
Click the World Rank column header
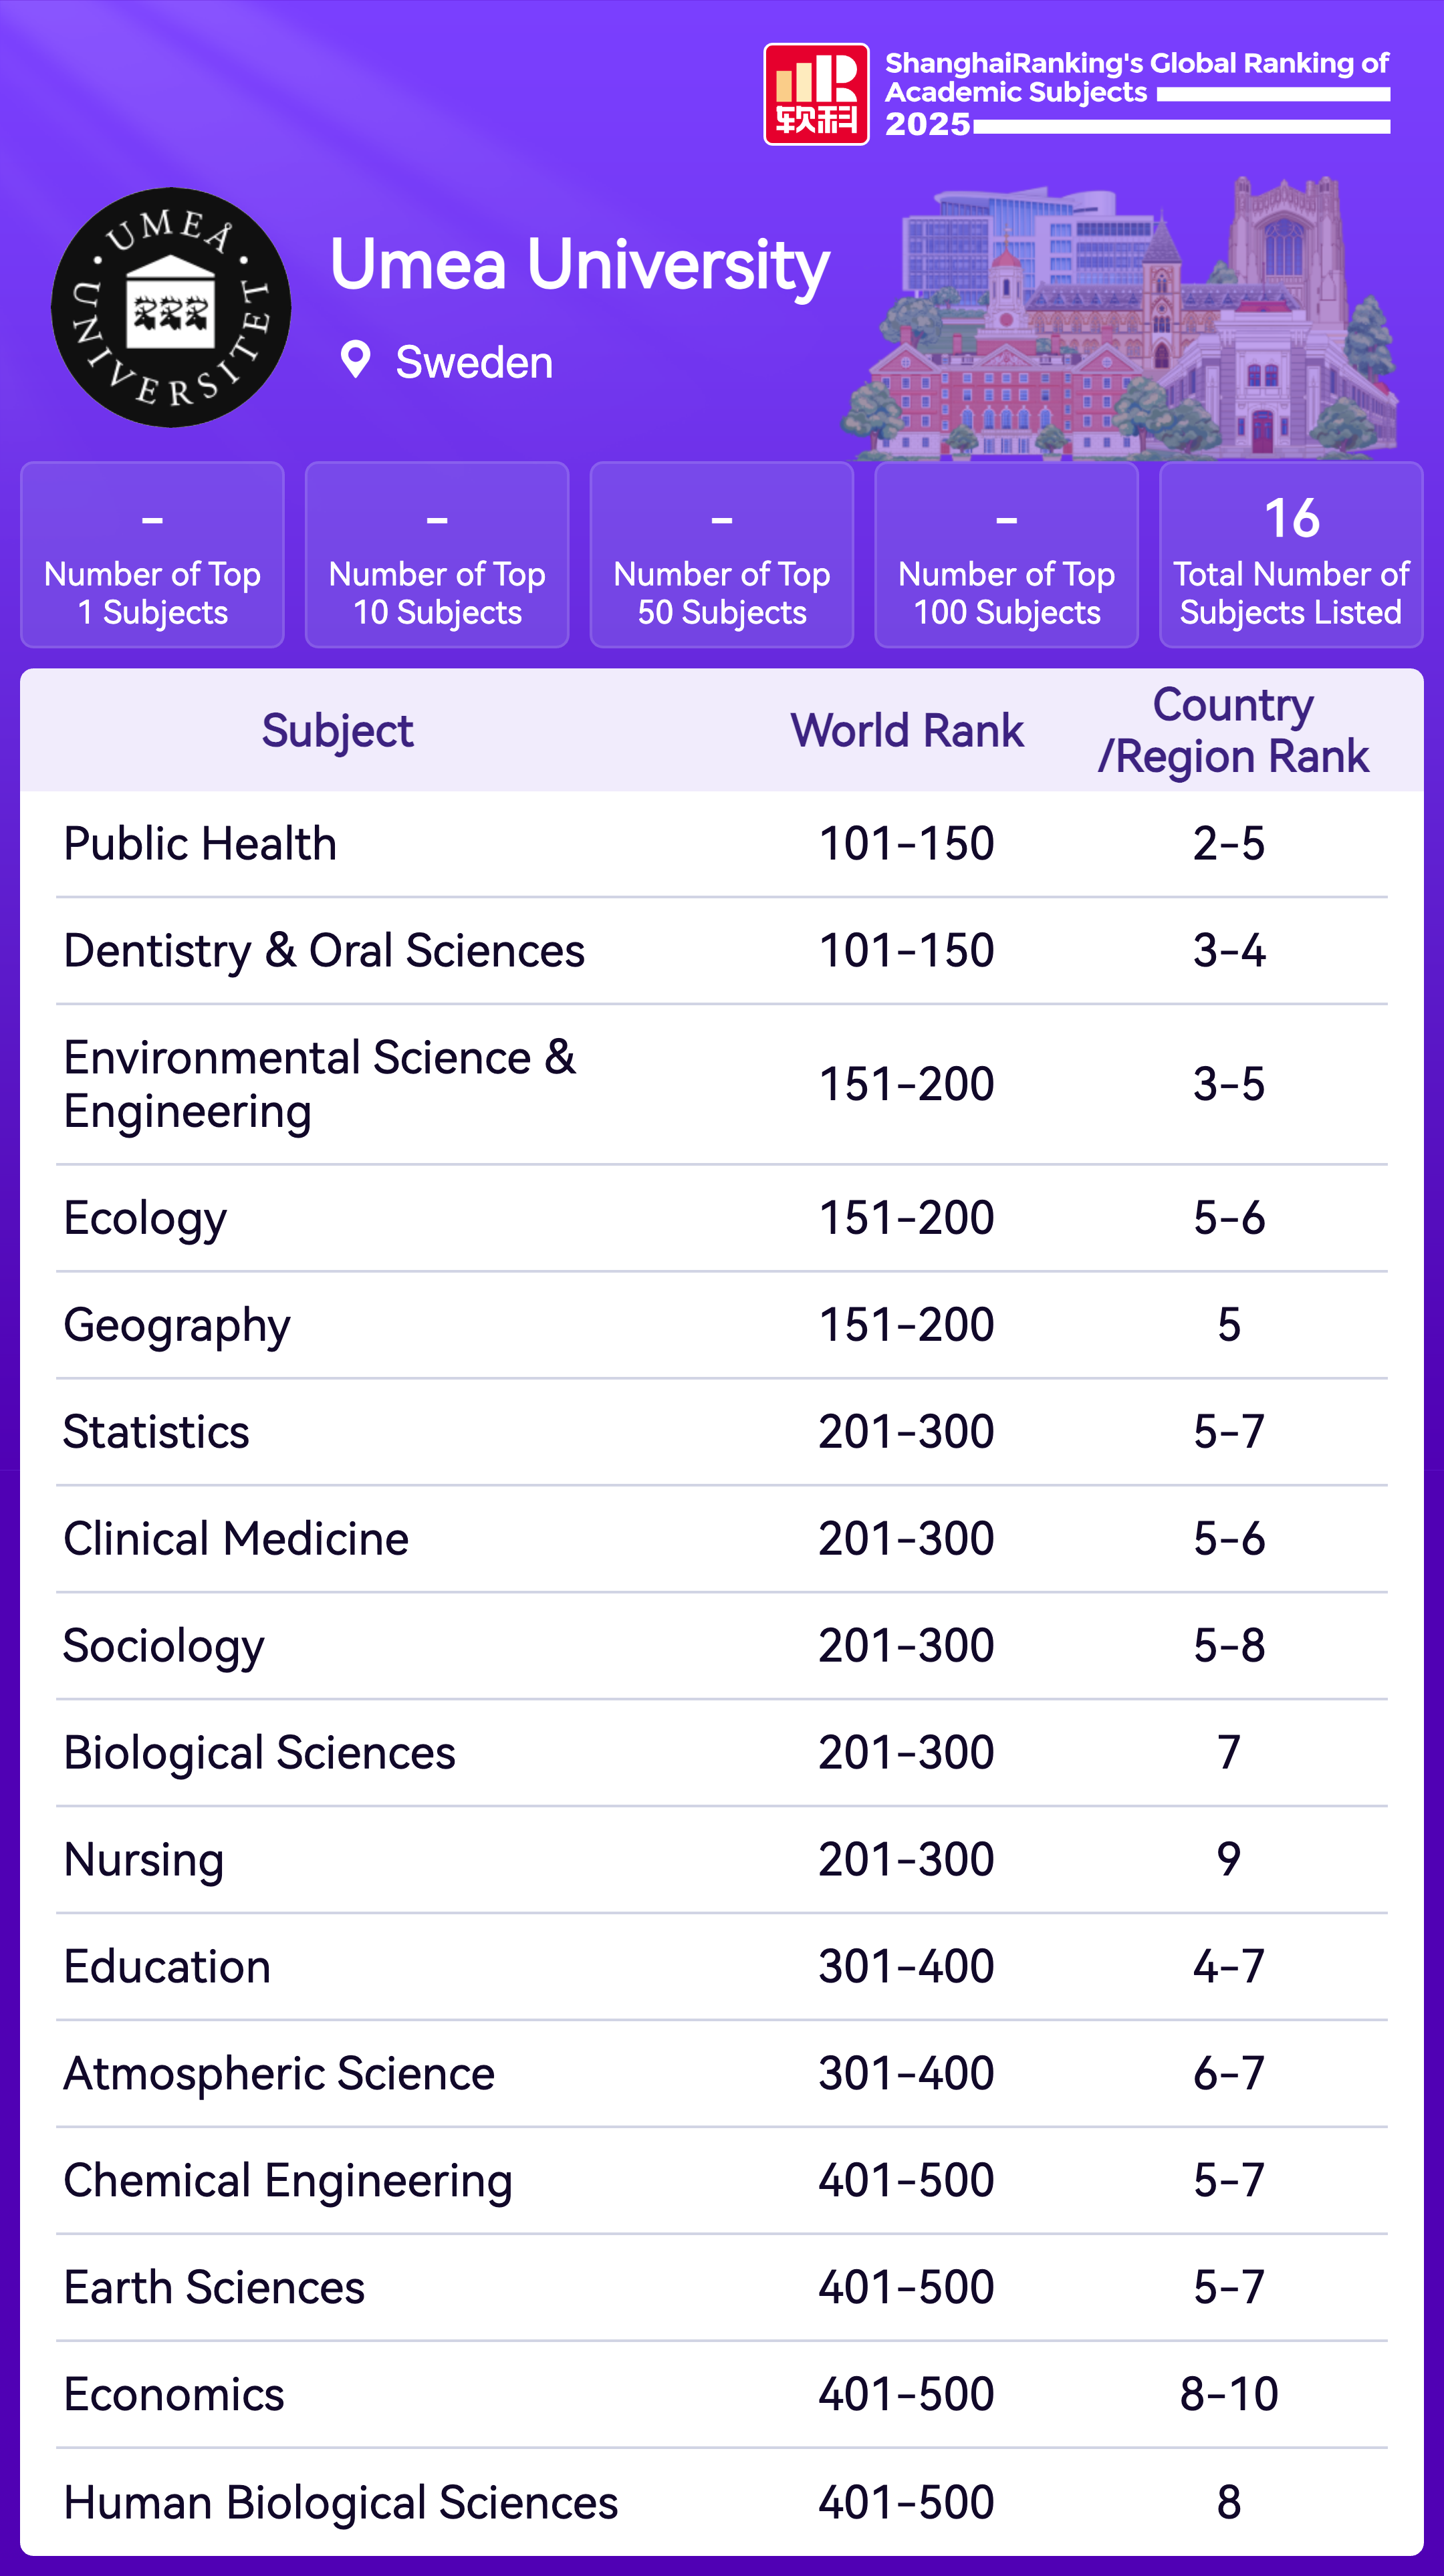point(907,731)
